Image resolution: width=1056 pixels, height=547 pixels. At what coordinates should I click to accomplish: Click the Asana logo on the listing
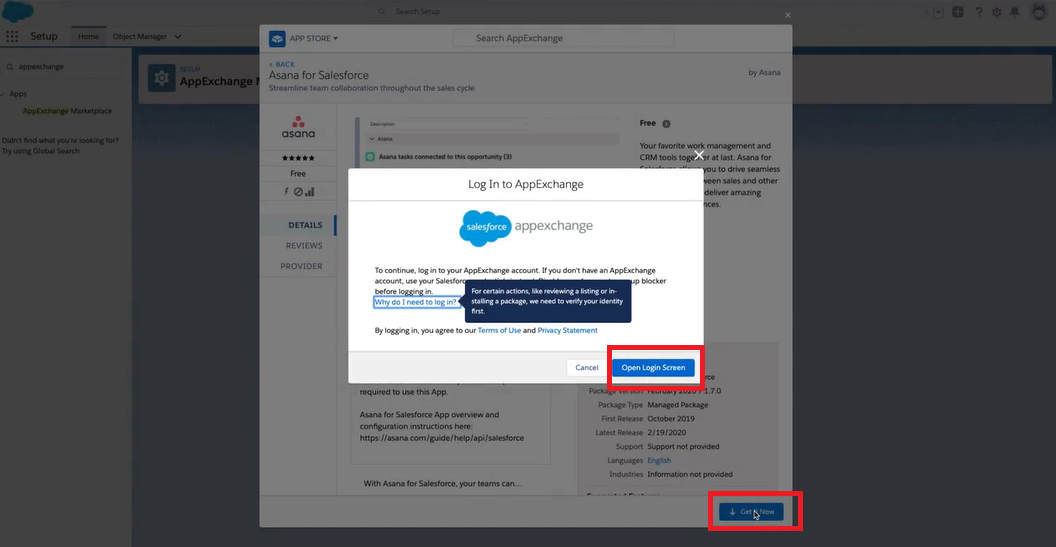(x=298, y=127)
